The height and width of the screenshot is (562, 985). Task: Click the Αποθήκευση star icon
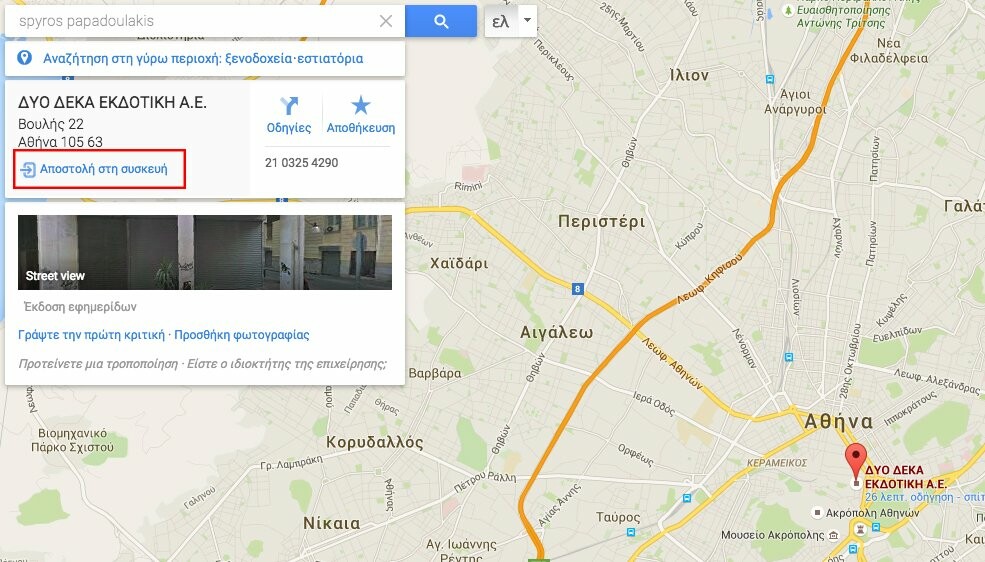[361, 105]
